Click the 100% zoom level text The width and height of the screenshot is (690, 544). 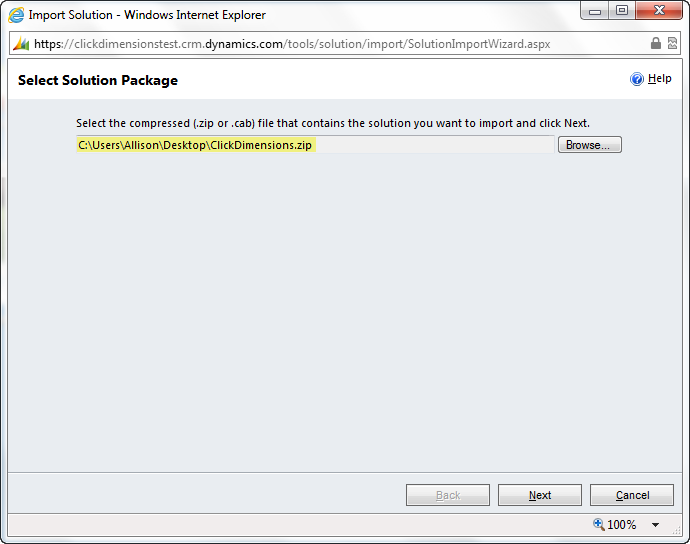point(622,524)
